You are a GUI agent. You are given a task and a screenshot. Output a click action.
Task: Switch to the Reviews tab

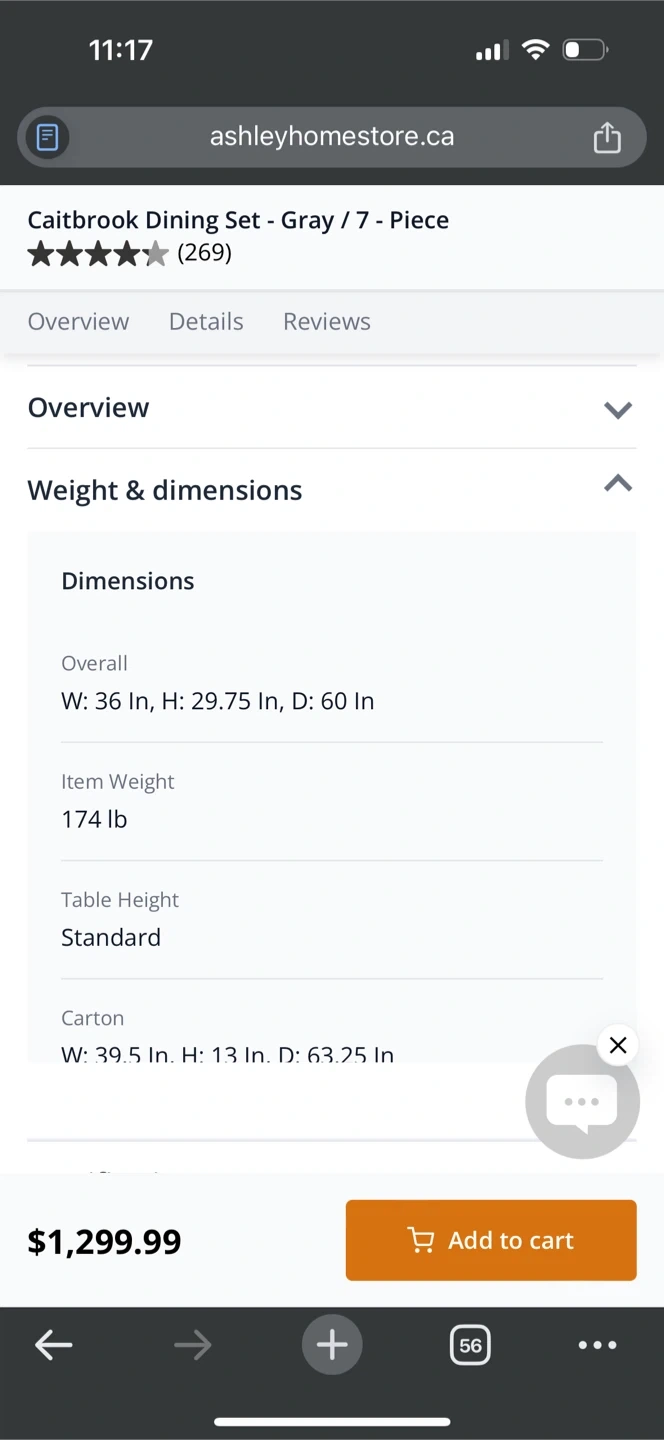click(327, 321)
